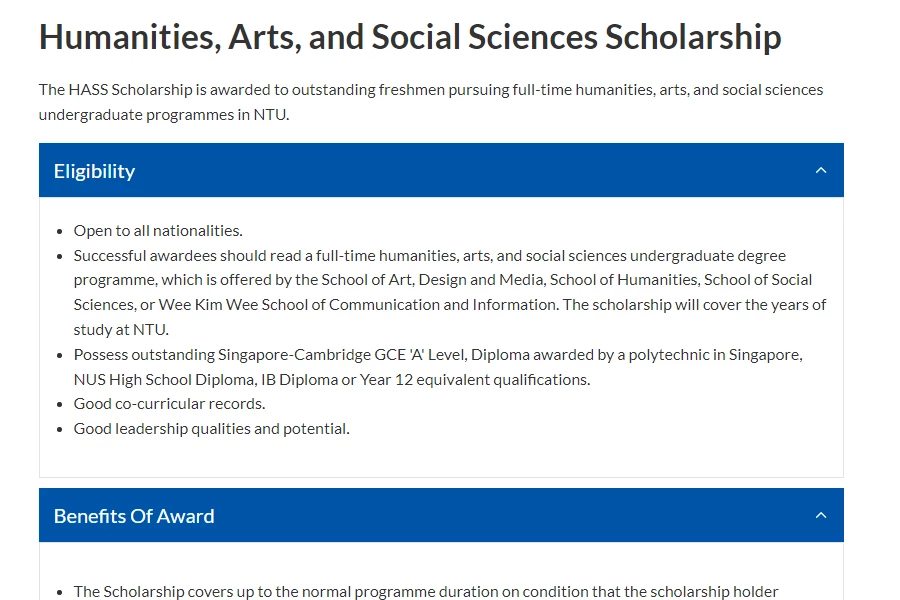Click the 'NUS High School Diploma' text
This screenshot has height=600, width=900.
[x=165, y=380]
